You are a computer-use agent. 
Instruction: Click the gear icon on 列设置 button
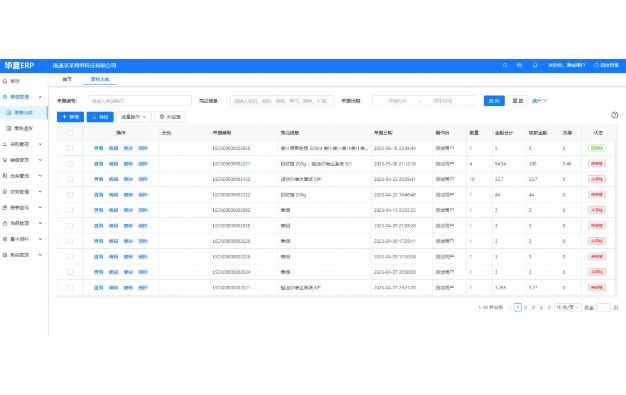click(x=162, y=117)
